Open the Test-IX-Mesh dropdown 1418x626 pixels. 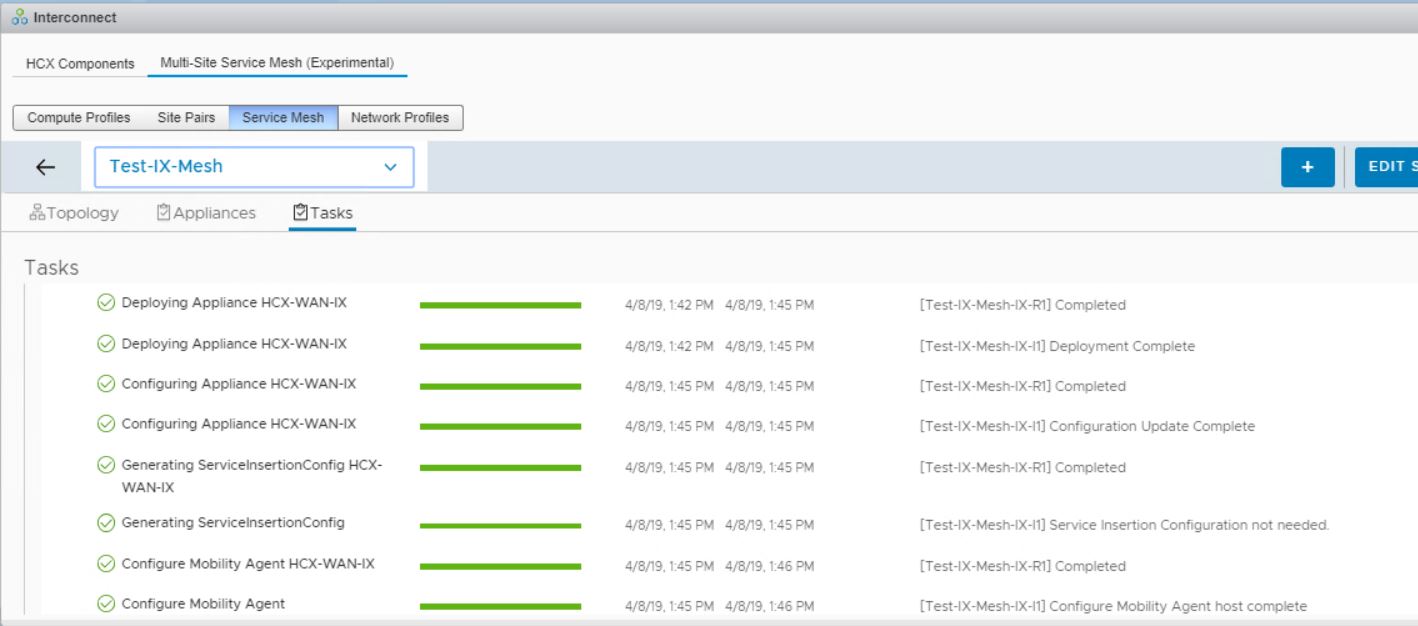click(253, 167)
